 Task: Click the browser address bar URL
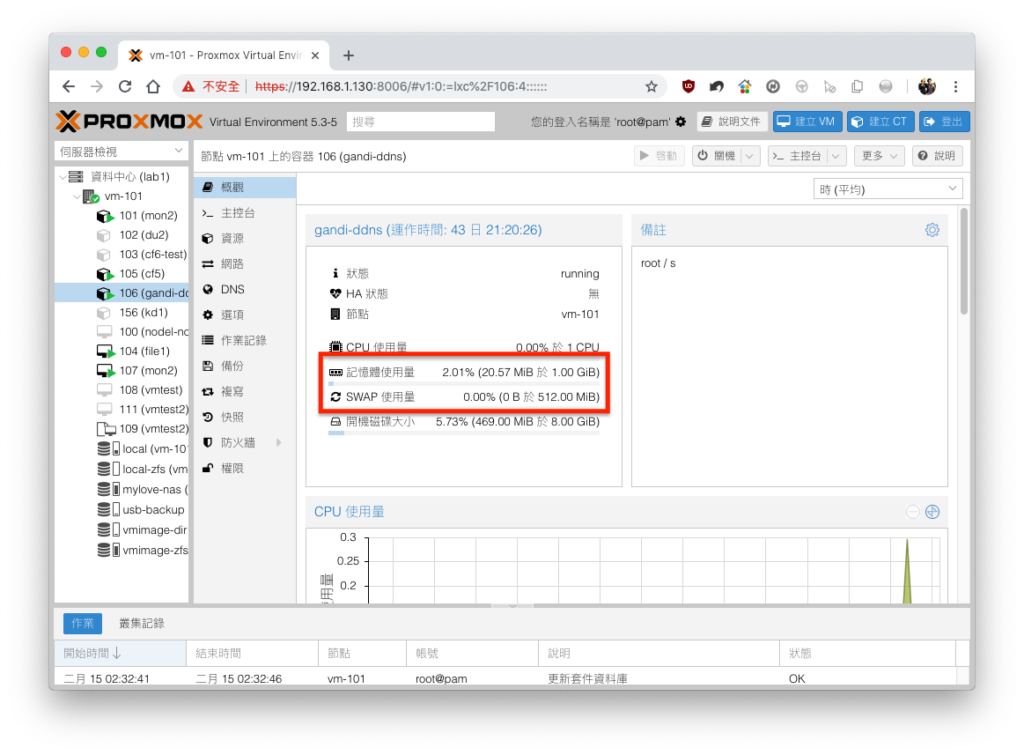[401, 87]
